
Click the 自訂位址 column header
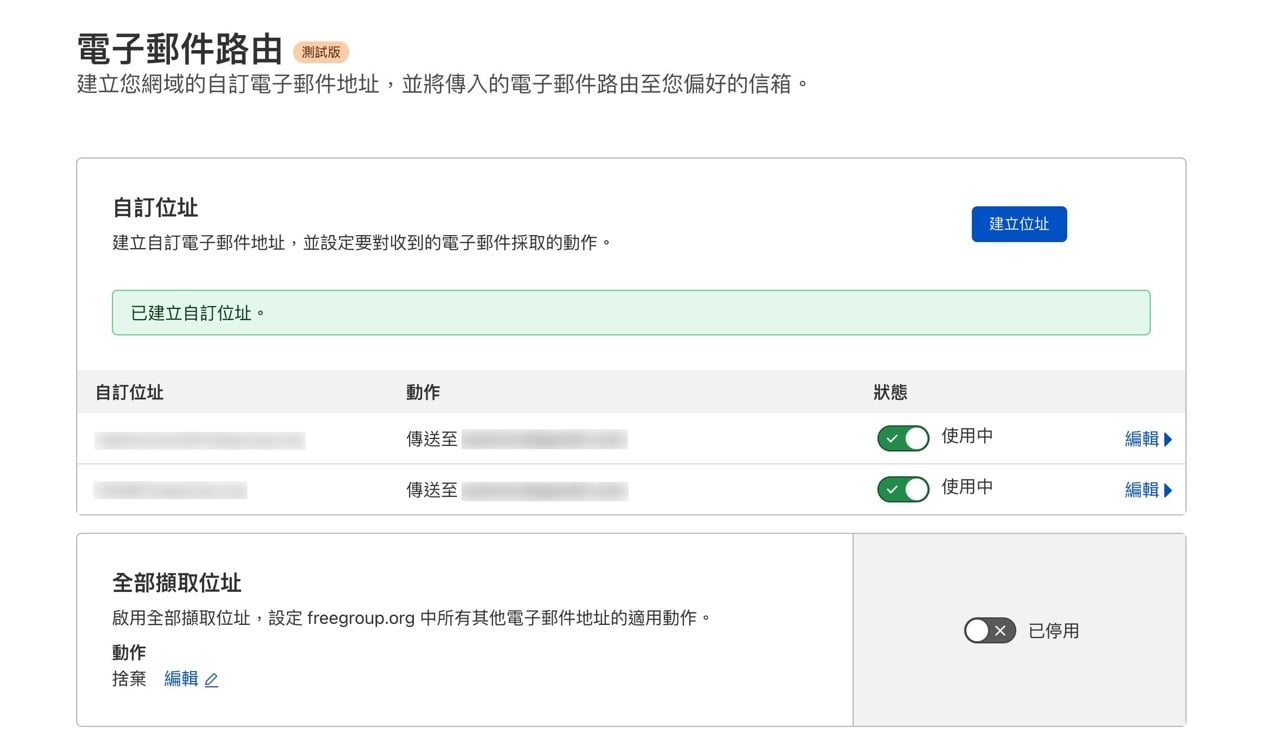[129, 392]
